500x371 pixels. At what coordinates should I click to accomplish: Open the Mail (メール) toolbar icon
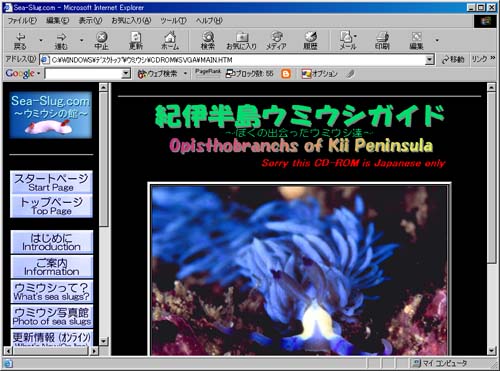[x=347, y=41]
